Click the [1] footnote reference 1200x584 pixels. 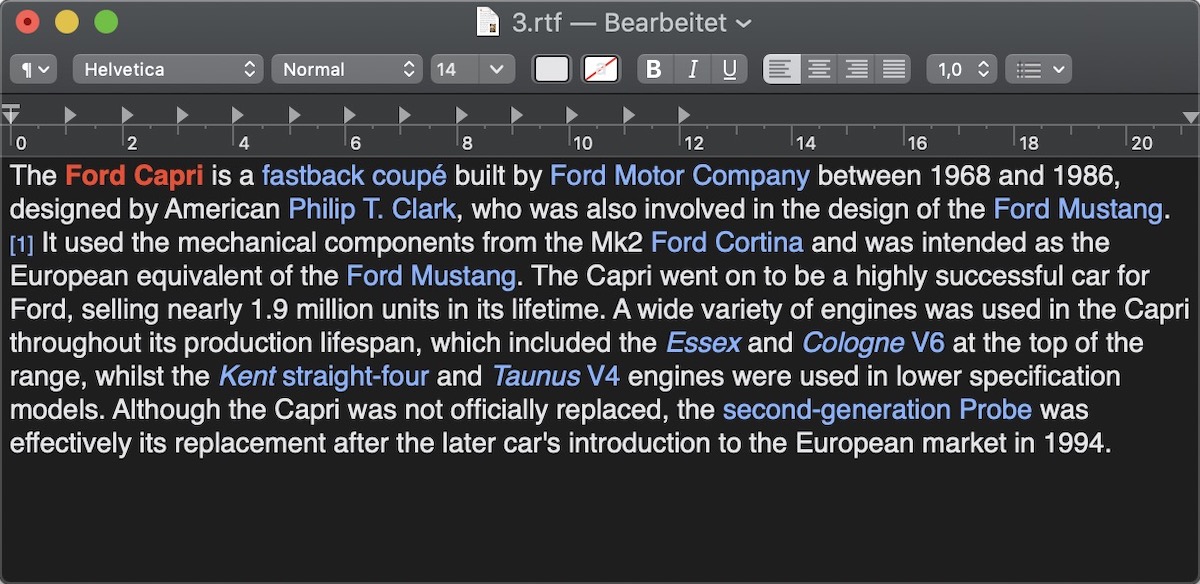pos(22,245)
